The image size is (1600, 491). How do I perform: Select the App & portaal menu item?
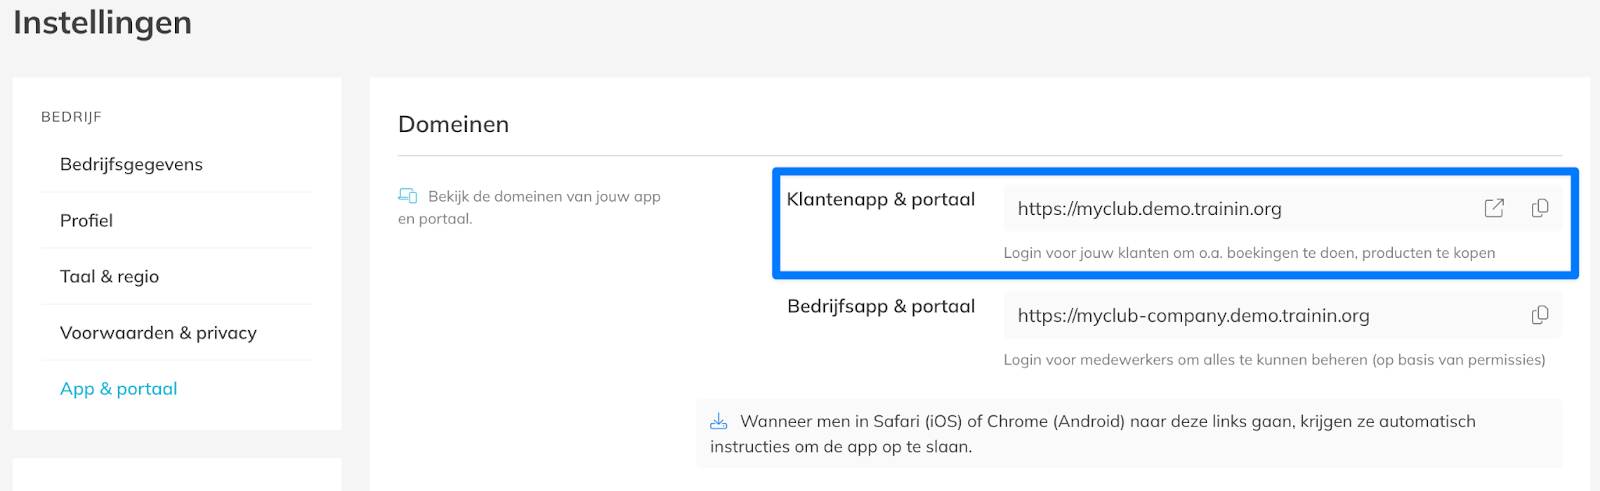click(x=118, y=388)
